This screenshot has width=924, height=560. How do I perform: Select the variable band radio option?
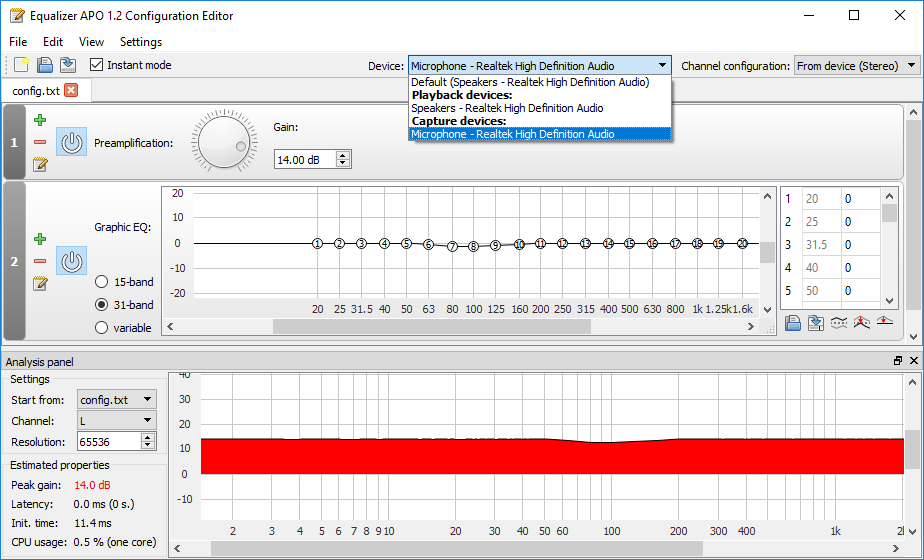click(101, 328)
